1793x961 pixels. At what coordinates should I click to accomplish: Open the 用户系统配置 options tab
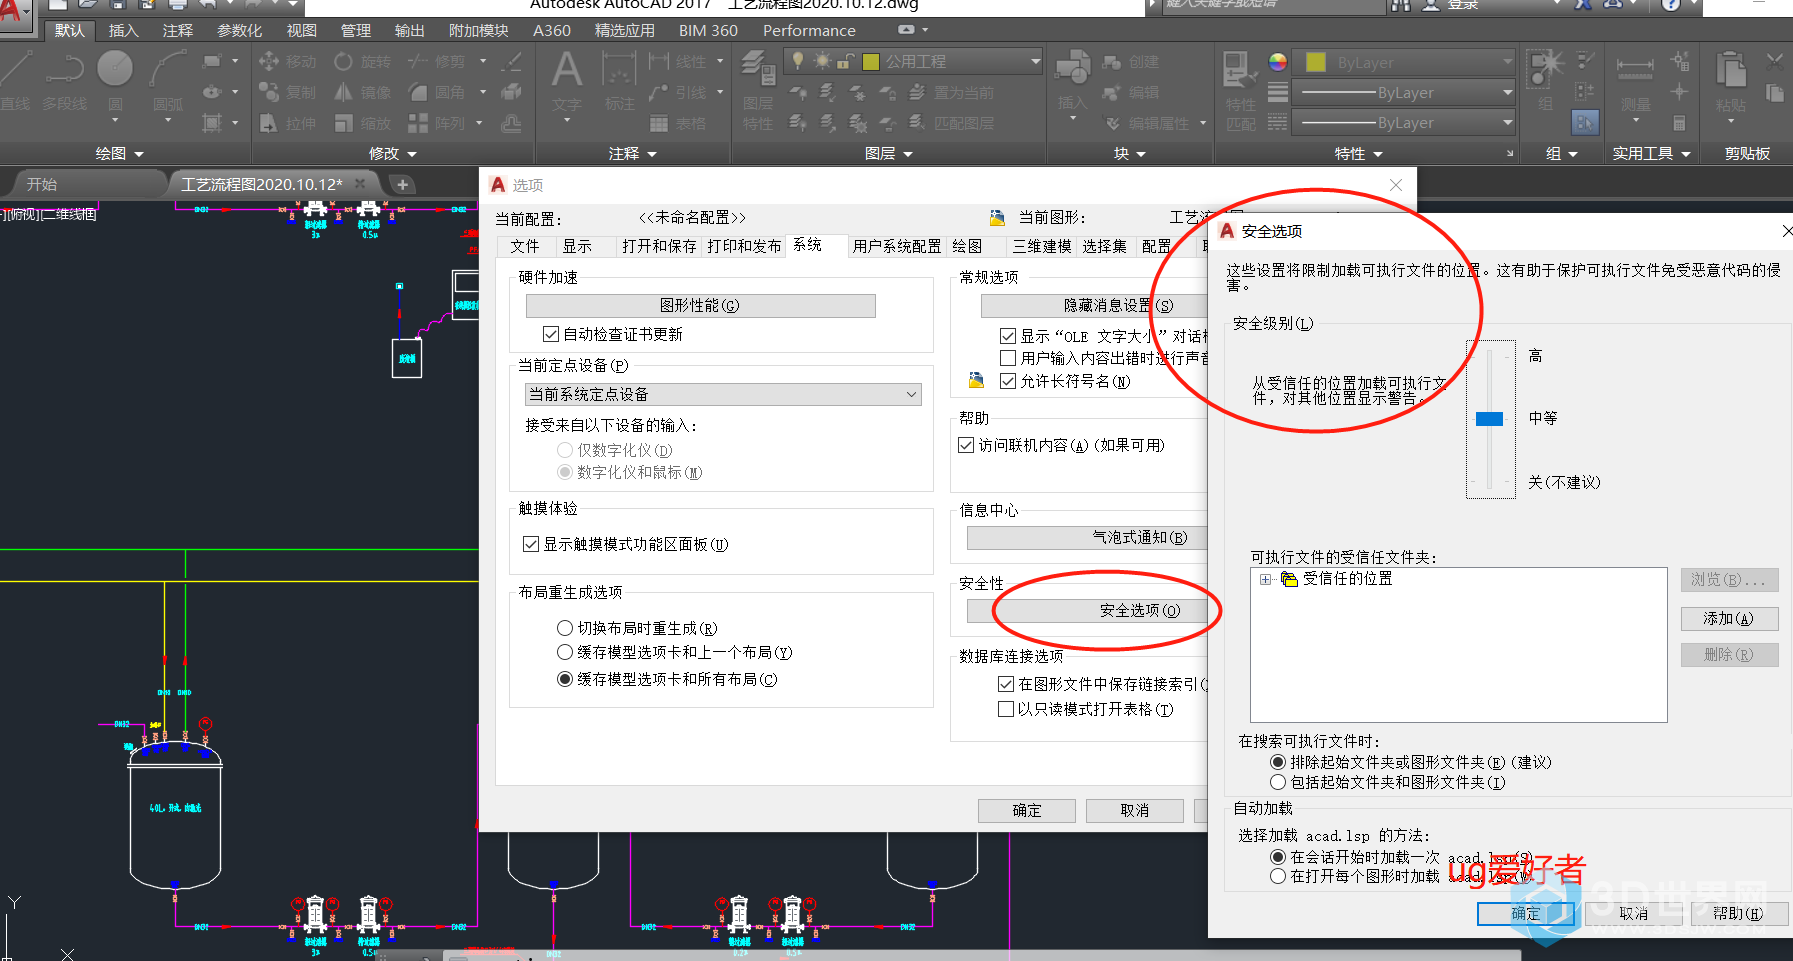897,246
